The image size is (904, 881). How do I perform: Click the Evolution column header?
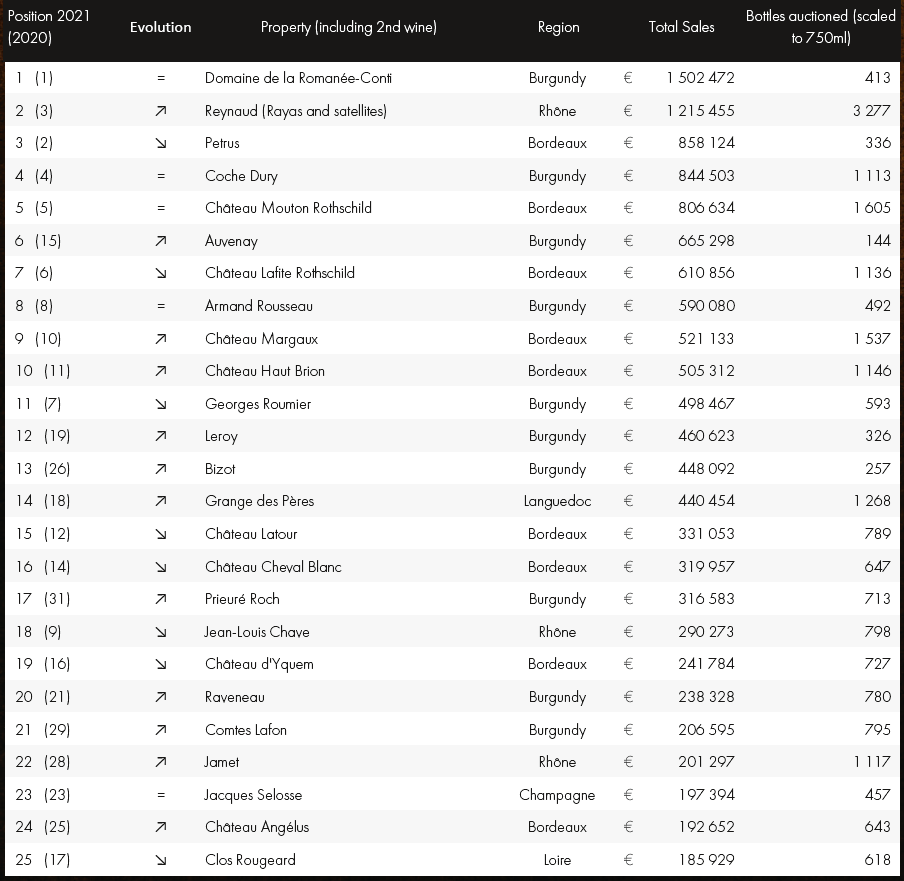160,27
